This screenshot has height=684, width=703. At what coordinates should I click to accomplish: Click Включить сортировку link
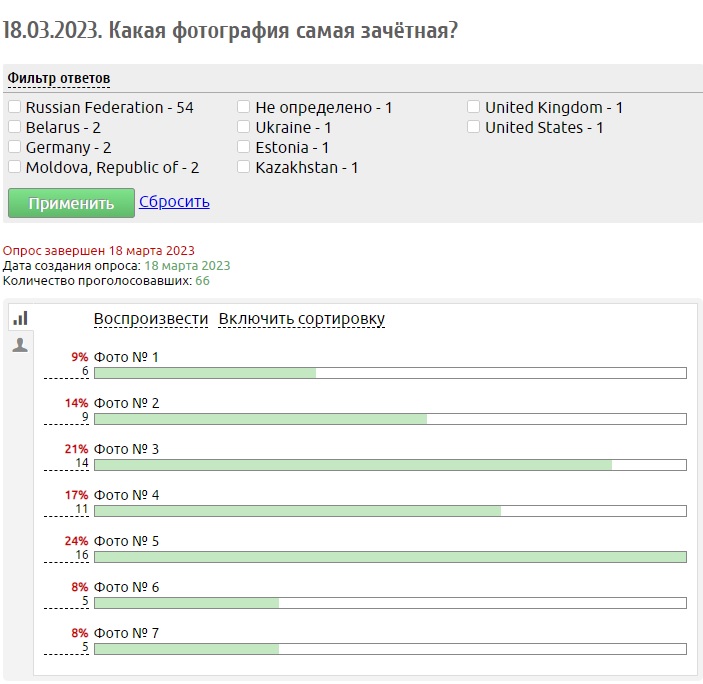(x=301, y=319)
